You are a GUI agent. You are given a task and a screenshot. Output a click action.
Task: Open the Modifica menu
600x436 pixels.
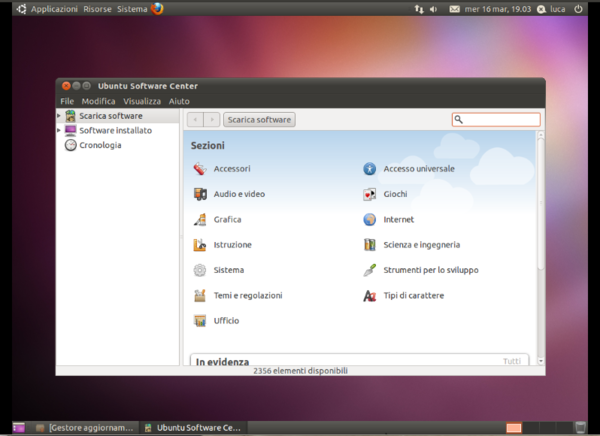[98, 101]
